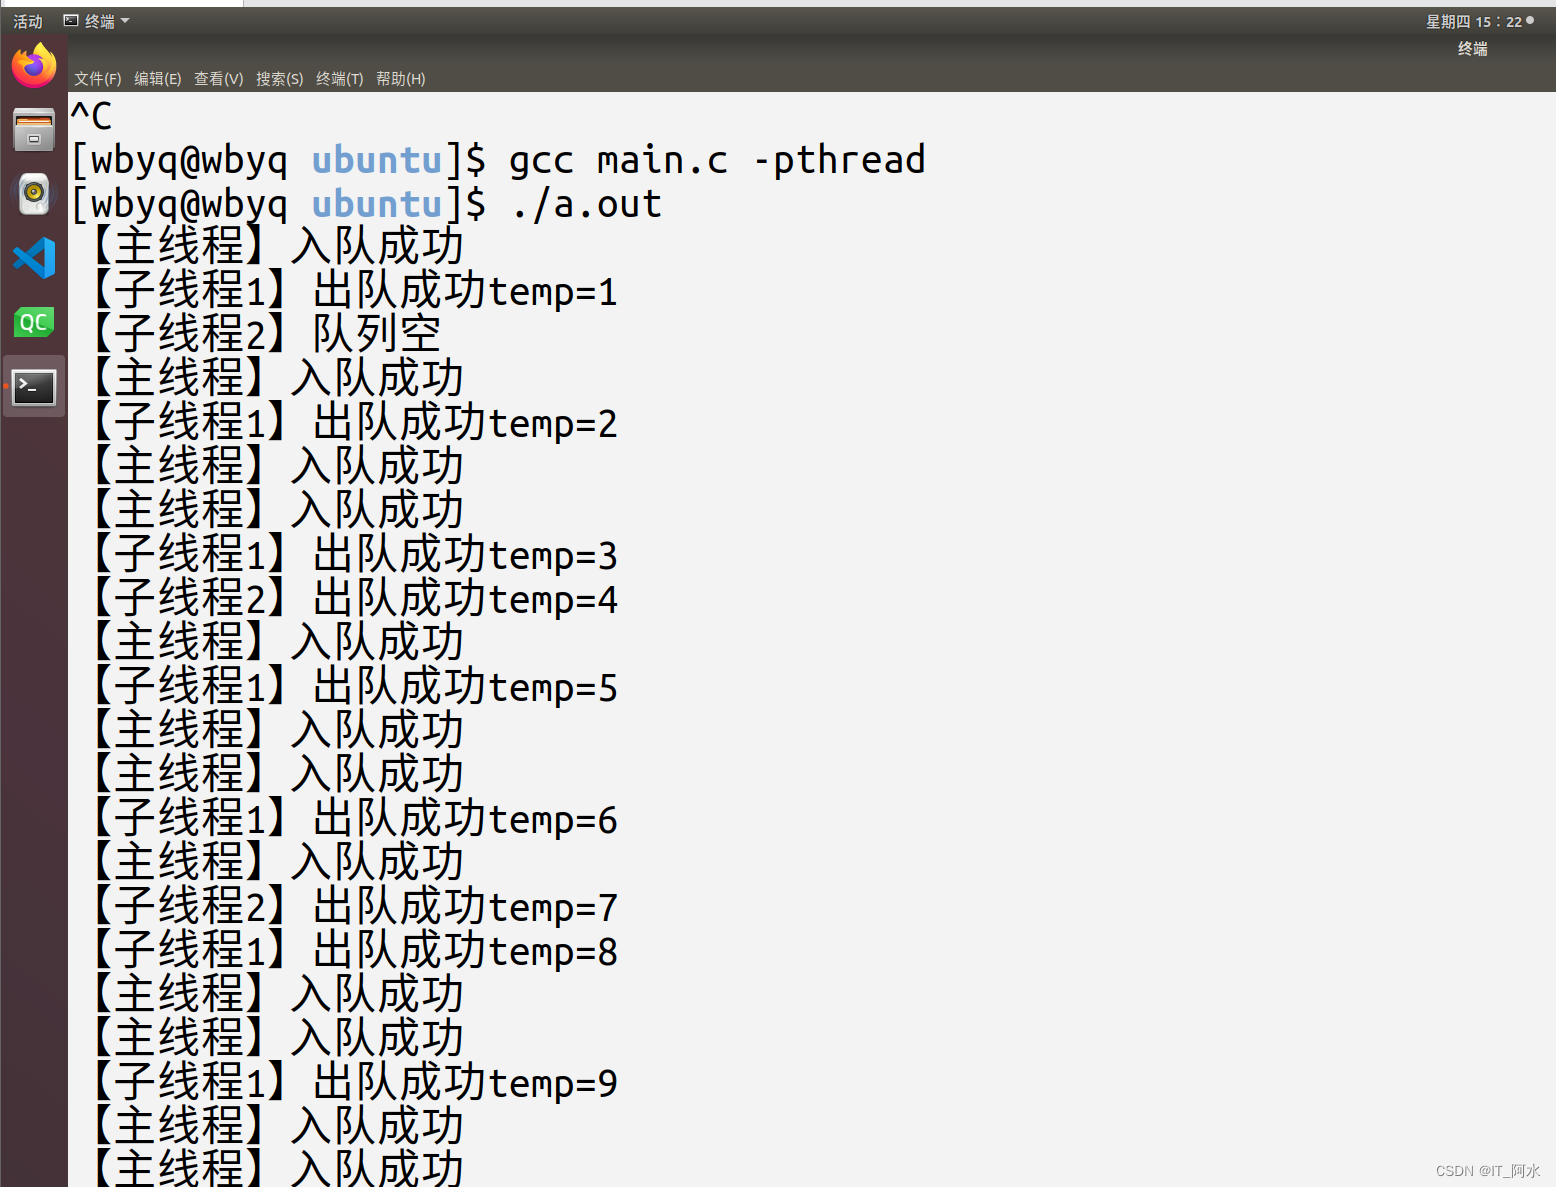Launch Qt Creator QC icon
The width and height of the screenshot is (1556, 1187).
point(34,322)
